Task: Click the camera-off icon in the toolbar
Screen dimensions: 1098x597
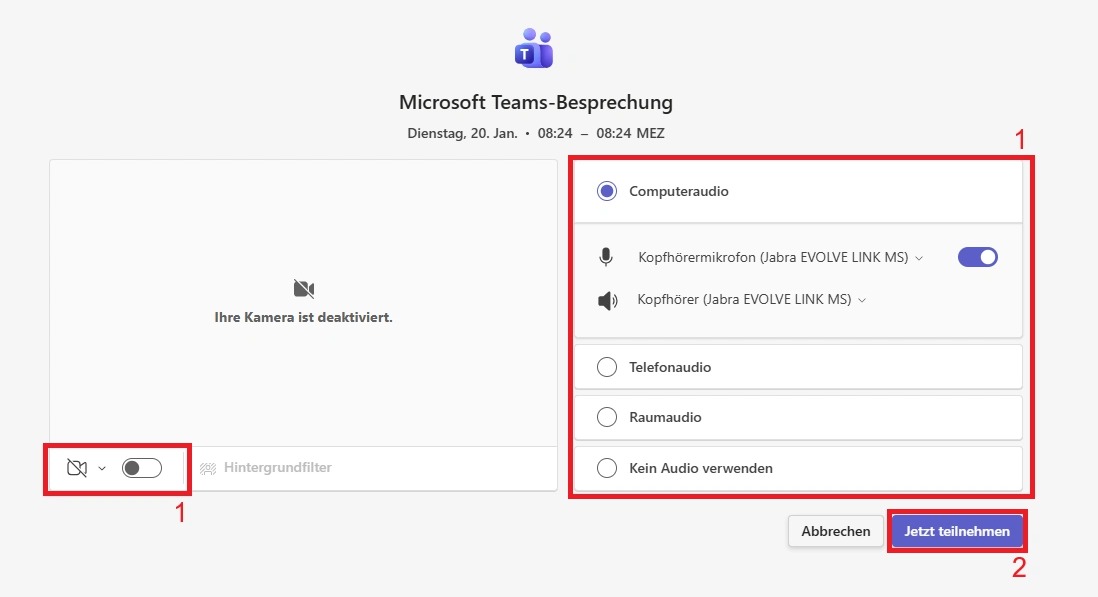Action: (x=77, y=468)
